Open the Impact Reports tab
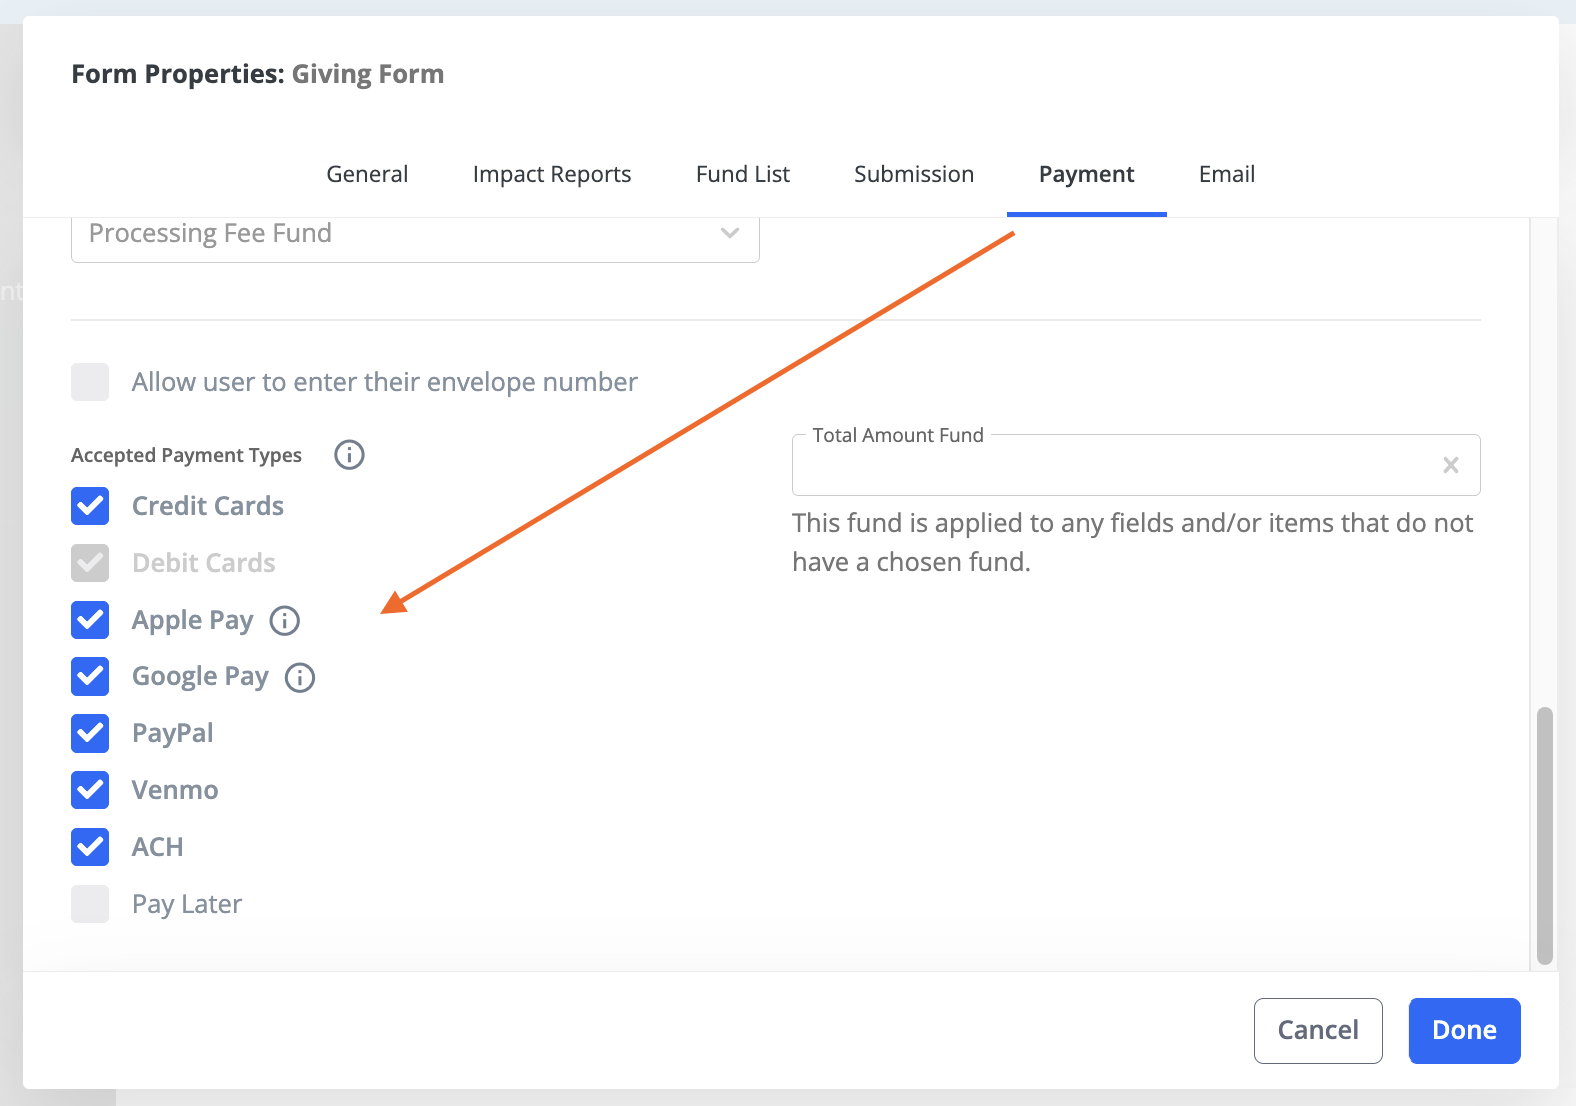1576x1106 pixels. point(551,174)
